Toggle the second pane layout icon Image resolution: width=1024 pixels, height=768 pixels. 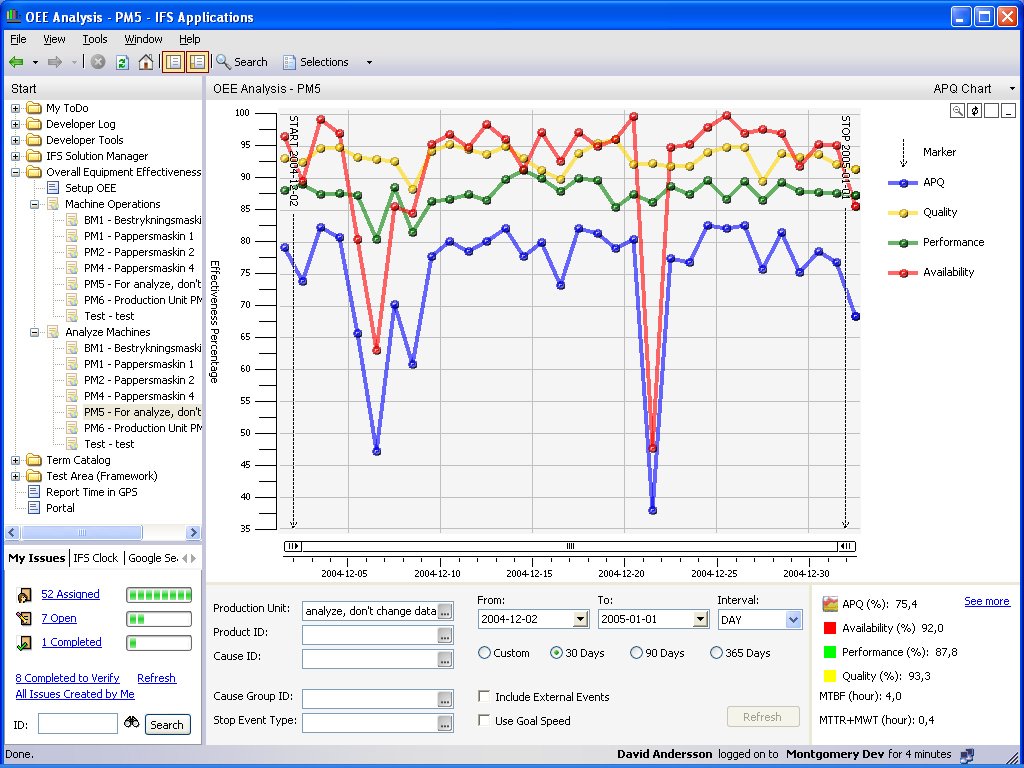pos(197,62)
